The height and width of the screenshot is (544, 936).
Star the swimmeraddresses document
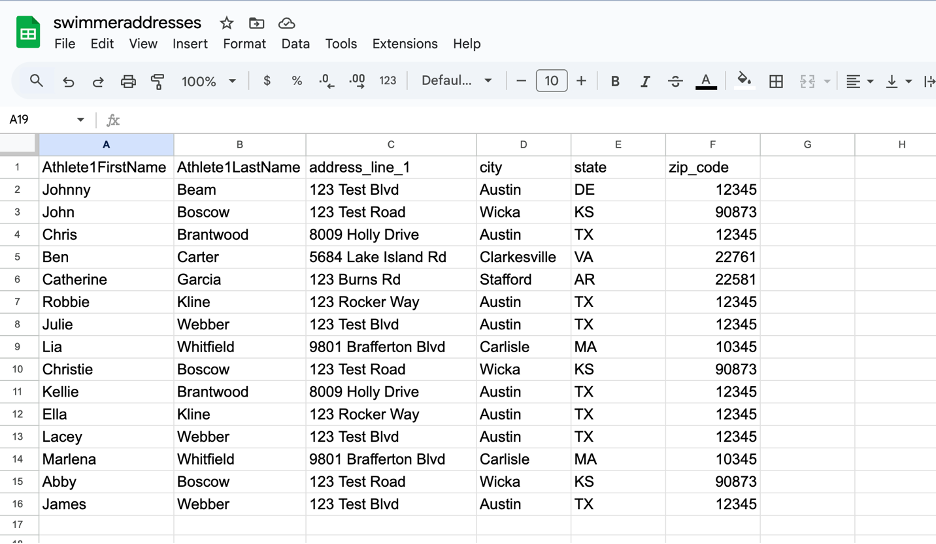[x=227, y=23]
